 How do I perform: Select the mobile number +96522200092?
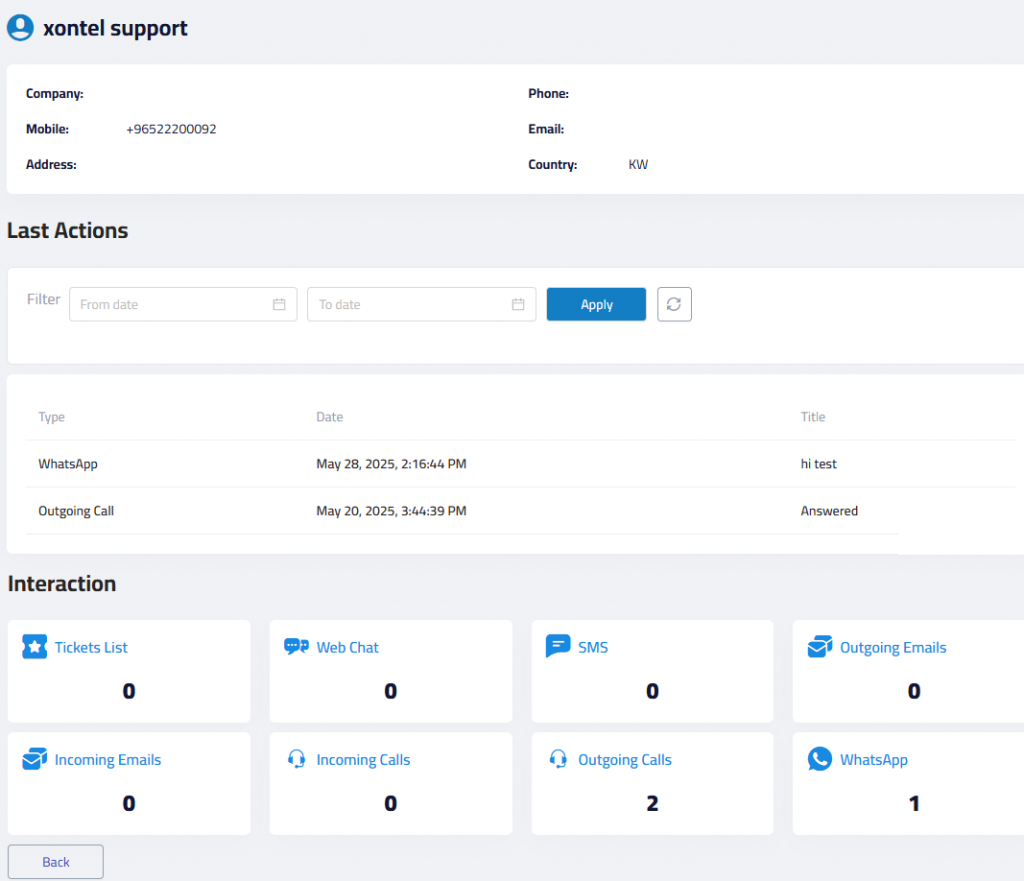[171, 129]
